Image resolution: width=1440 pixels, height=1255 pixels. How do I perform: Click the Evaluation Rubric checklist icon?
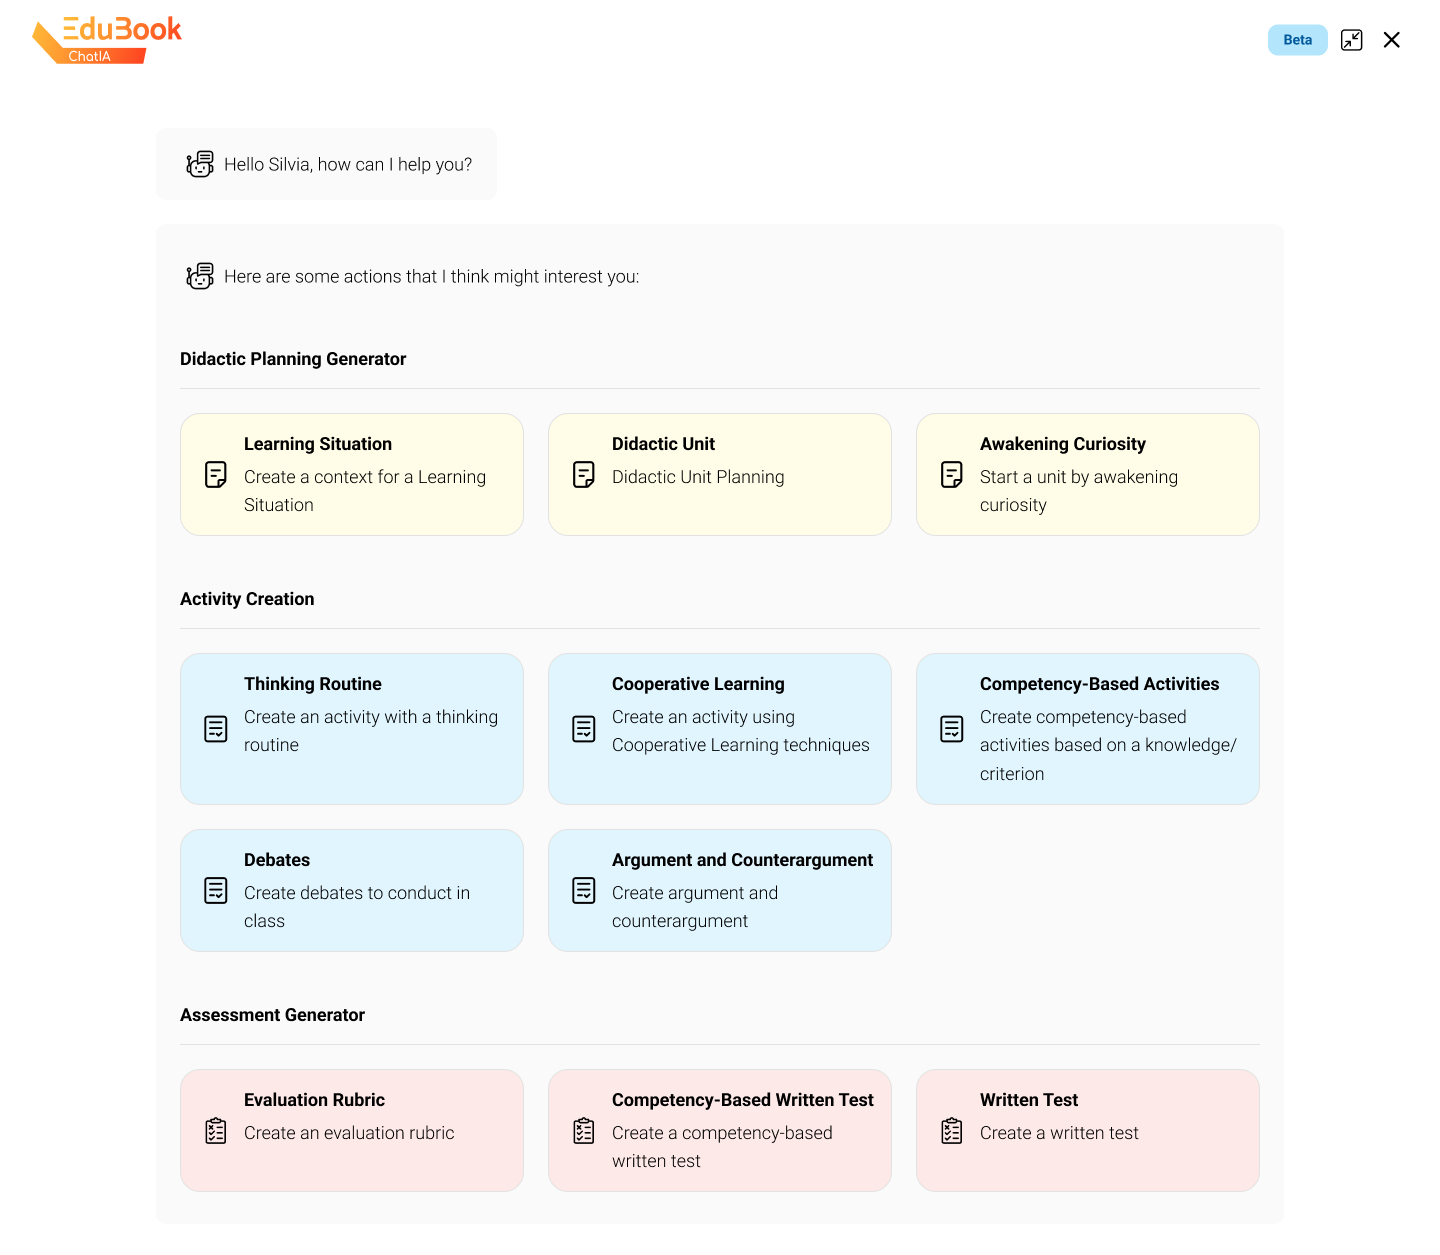click(x=215, y=1131)
